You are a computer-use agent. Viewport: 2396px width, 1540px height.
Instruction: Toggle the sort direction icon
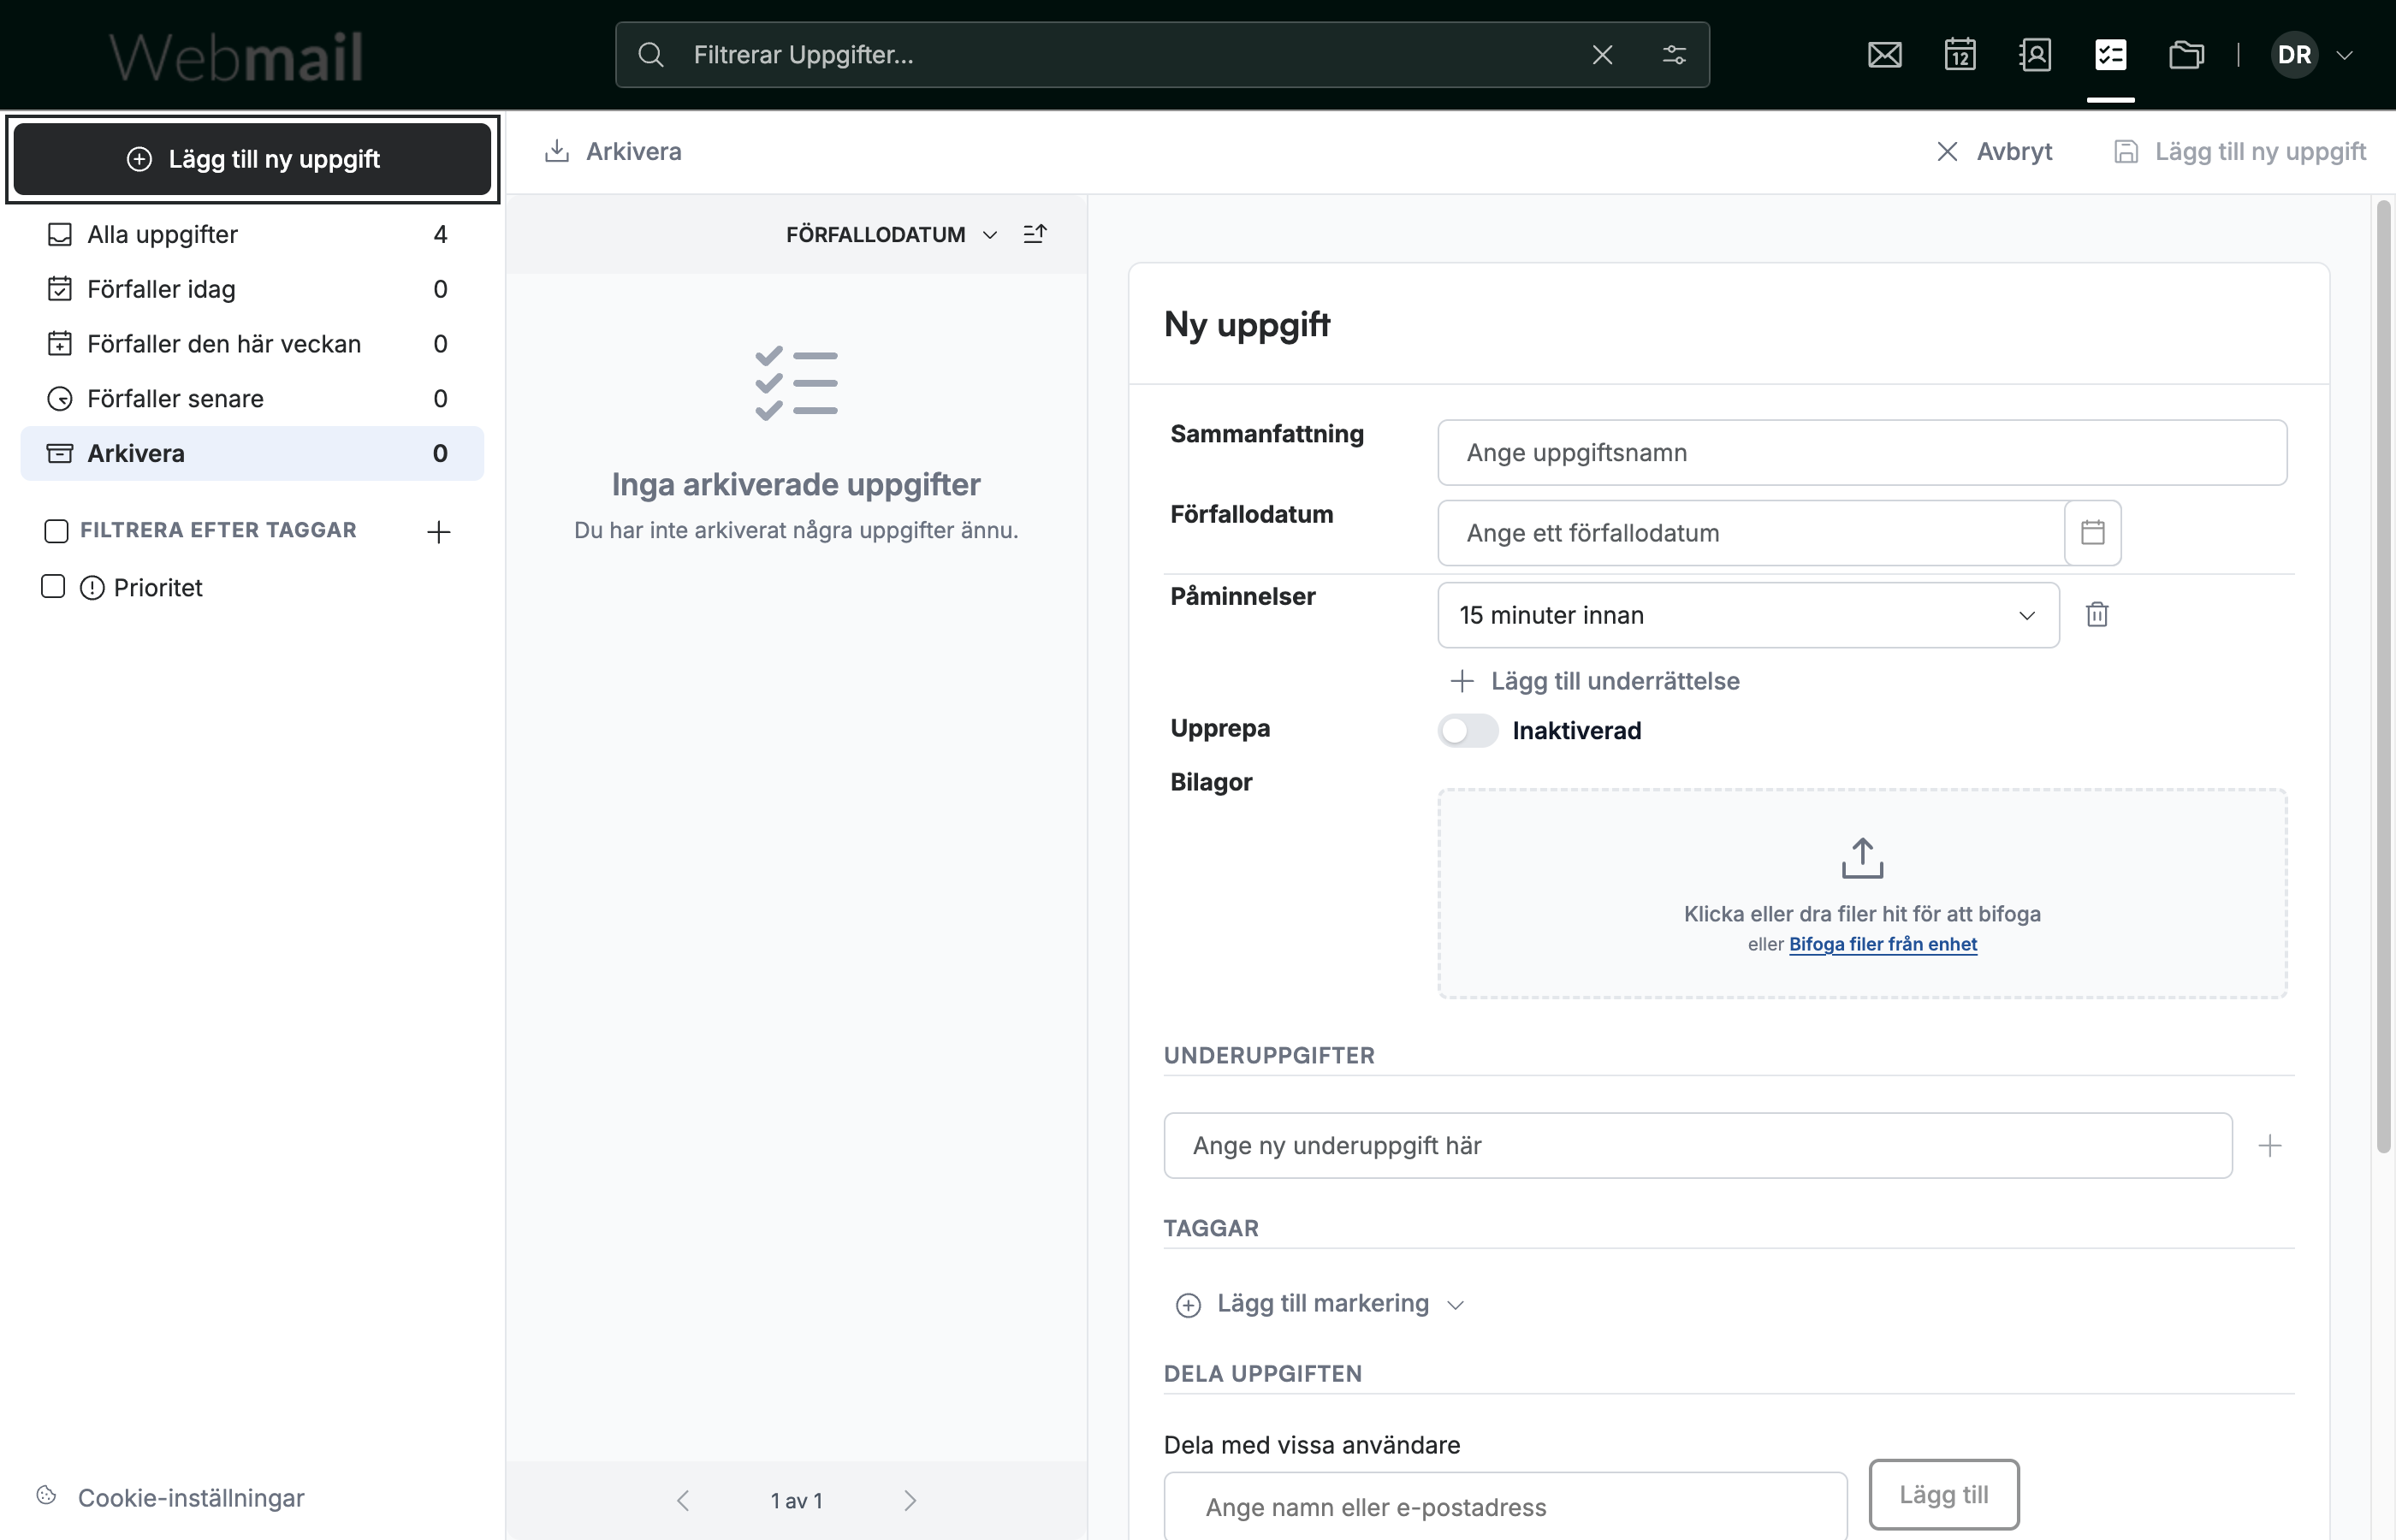tap(1035, 234)
